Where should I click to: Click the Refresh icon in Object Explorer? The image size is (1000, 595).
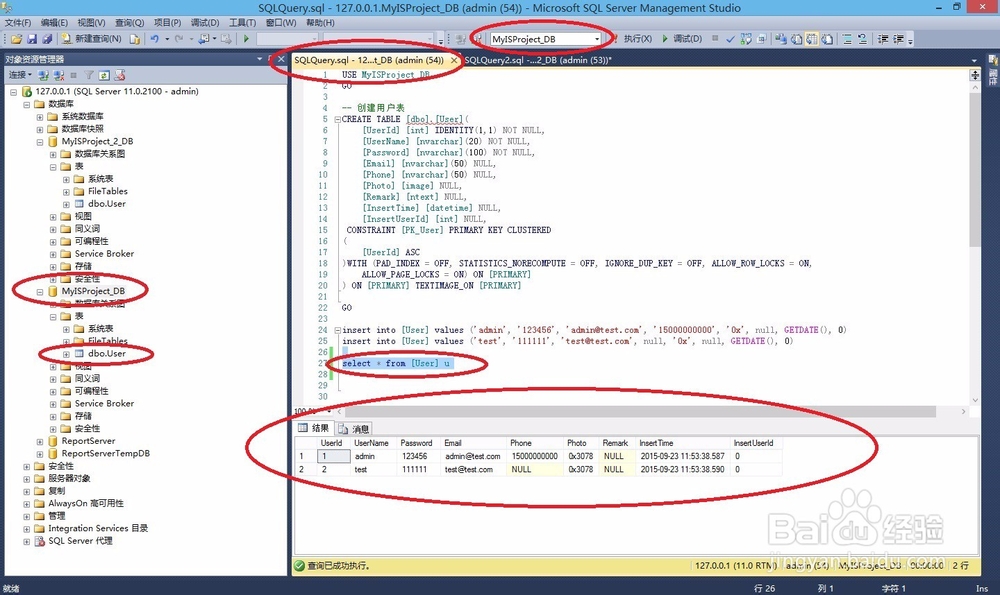click(x=104, y=75)
